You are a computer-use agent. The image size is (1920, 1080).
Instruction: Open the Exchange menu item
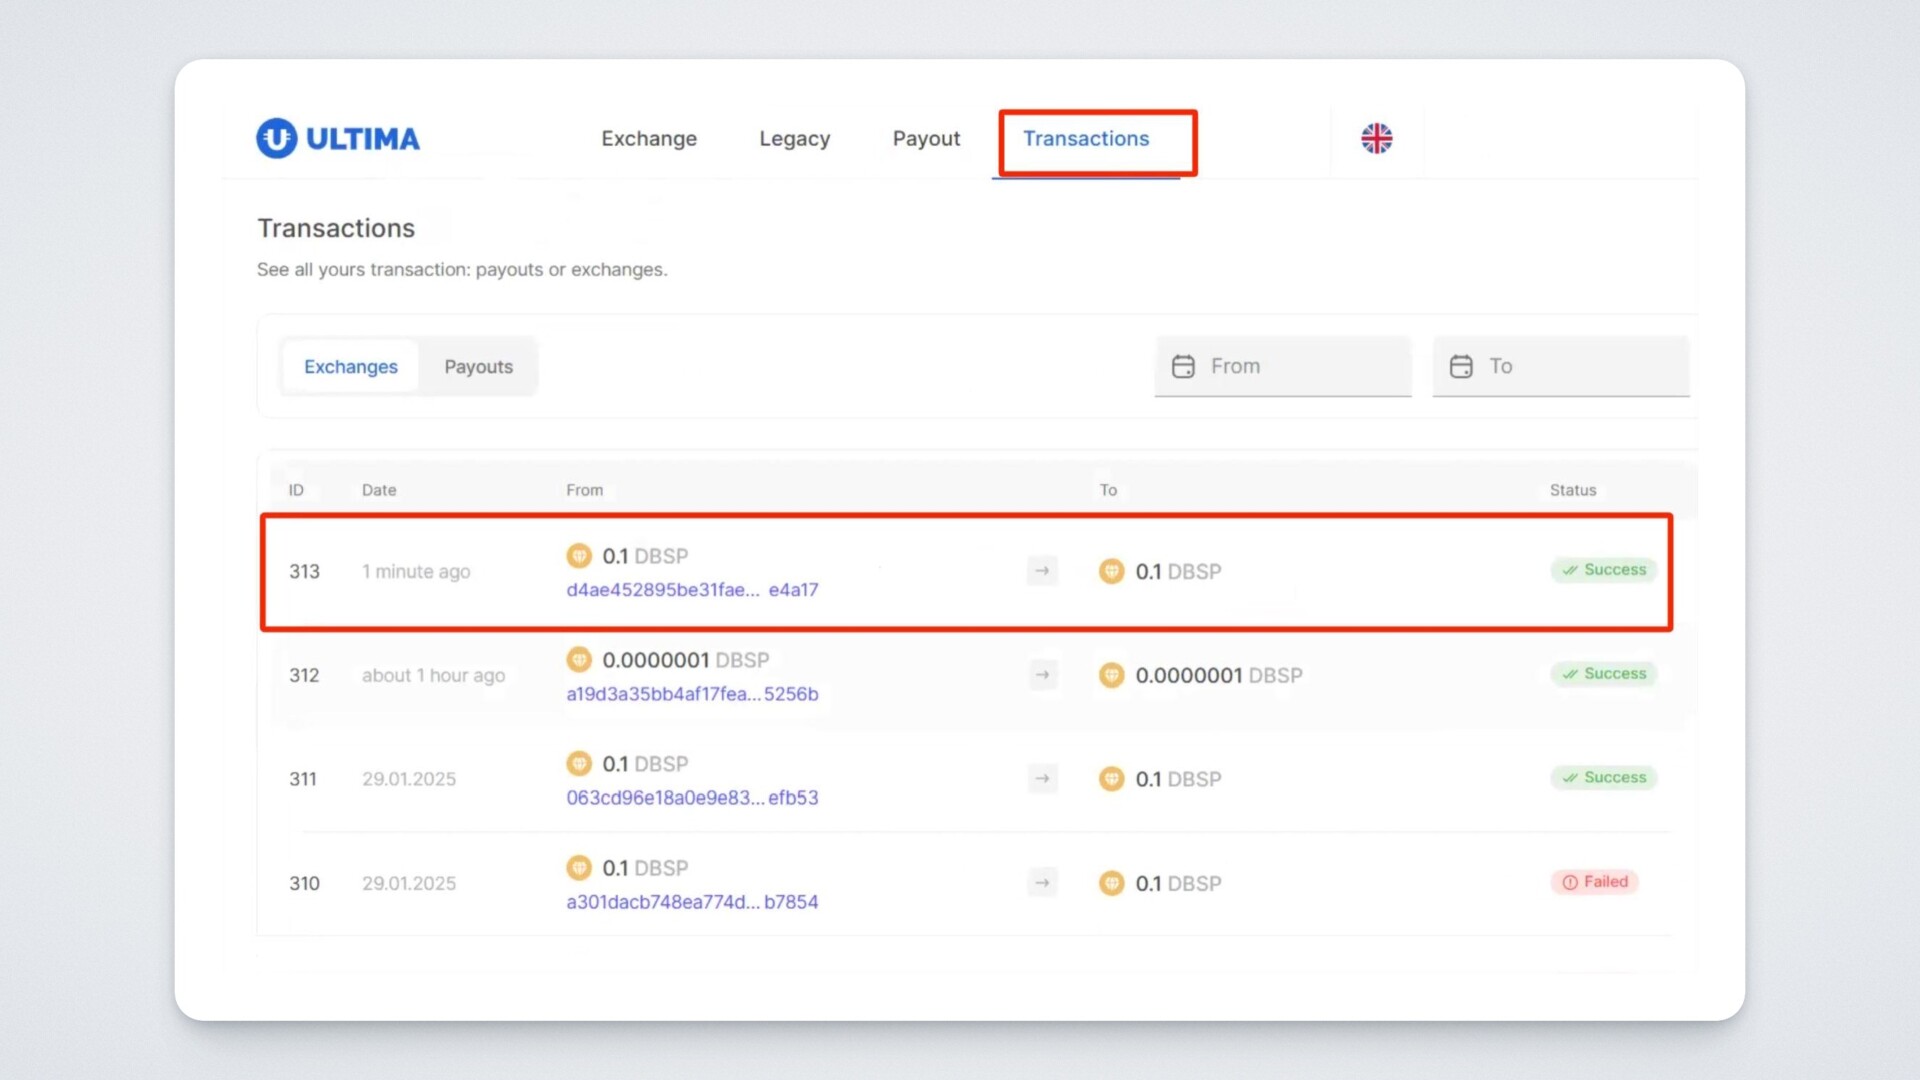click(x=649, y=139)
